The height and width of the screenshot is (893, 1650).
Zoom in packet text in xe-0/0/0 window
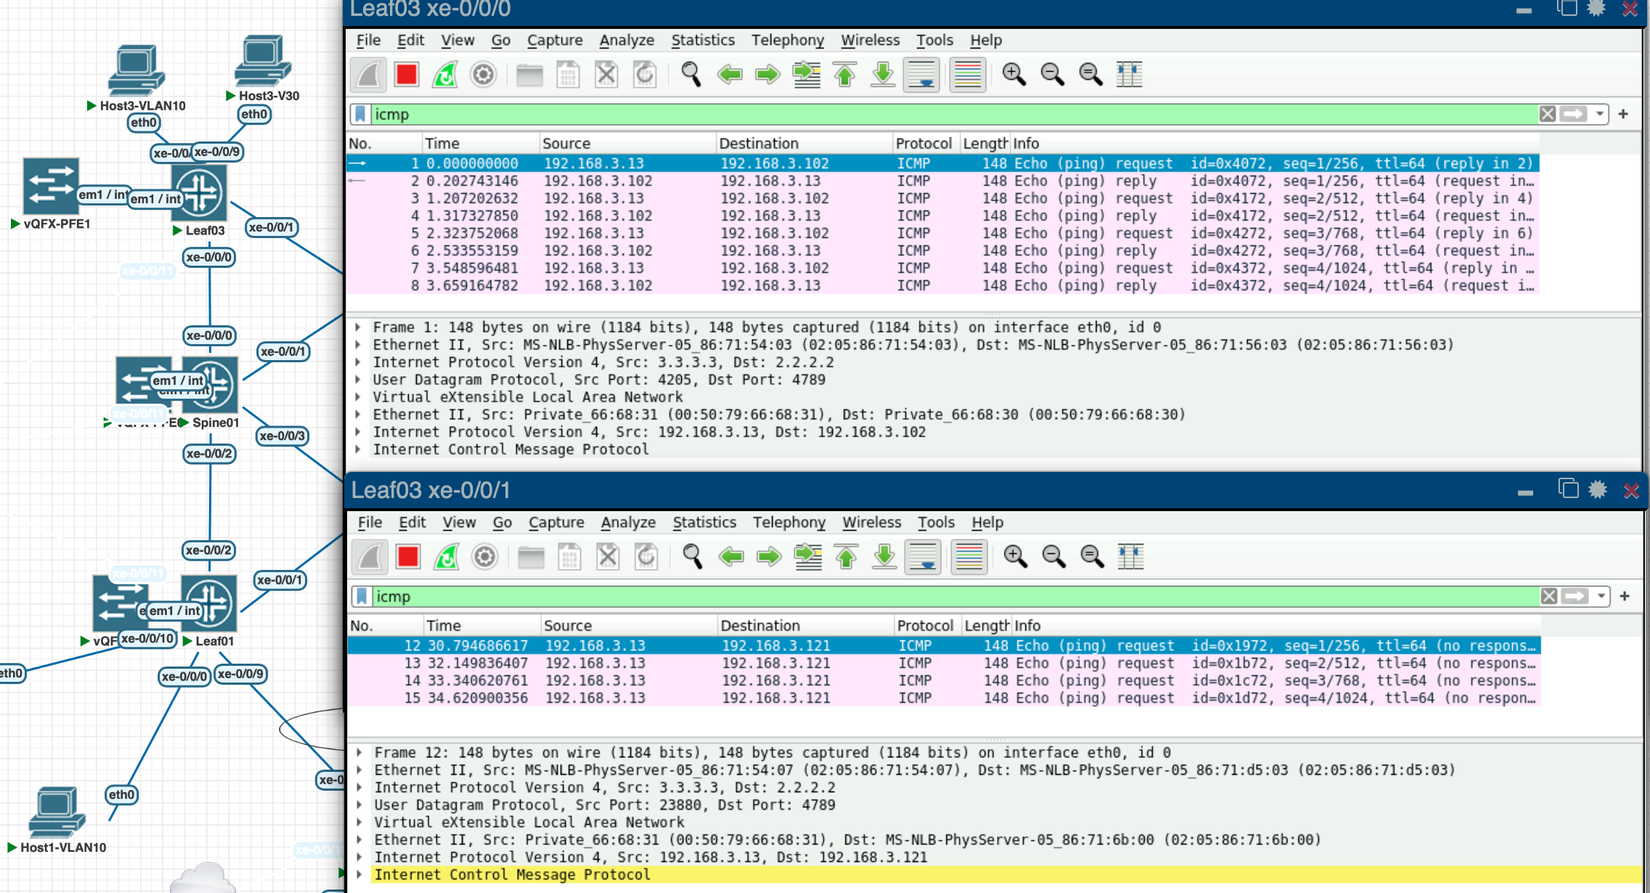1014,75
